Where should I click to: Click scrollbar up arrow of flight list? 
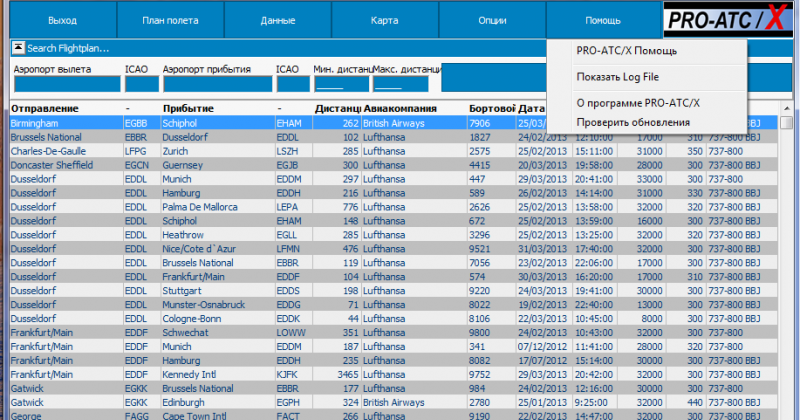[x=787, y=108]
